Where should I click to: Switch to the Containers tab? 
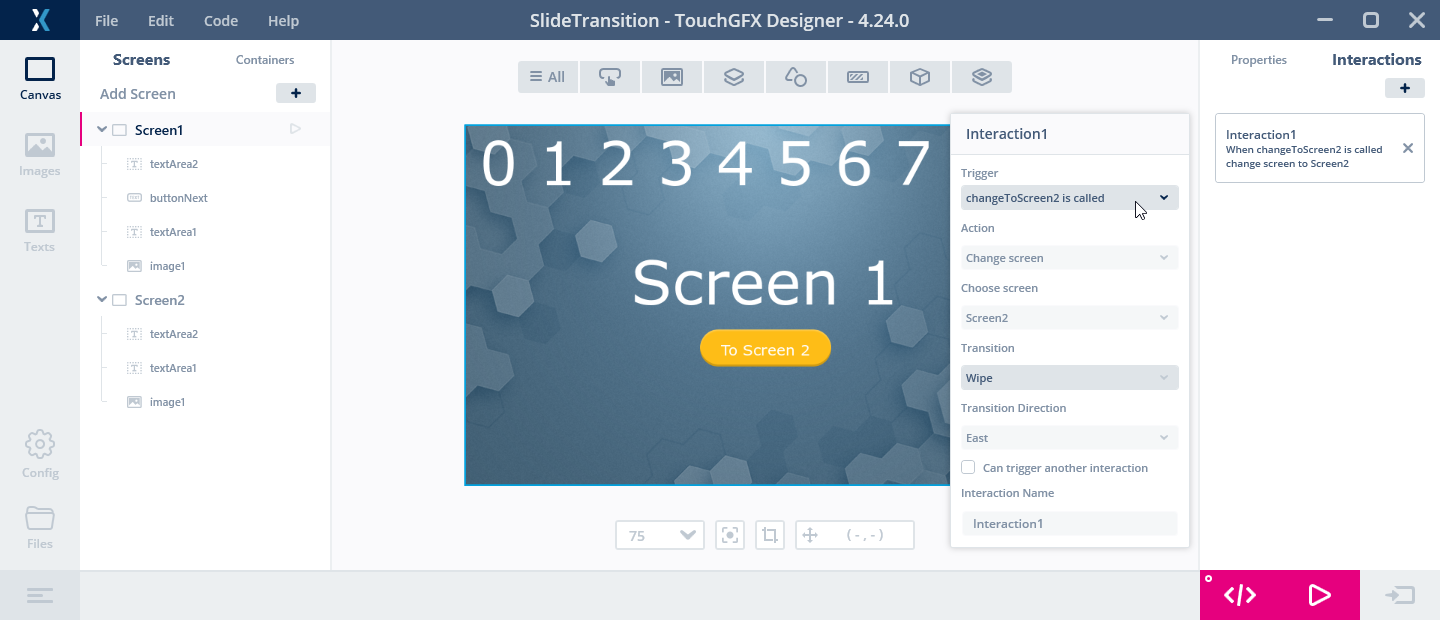tap(265, 60)
